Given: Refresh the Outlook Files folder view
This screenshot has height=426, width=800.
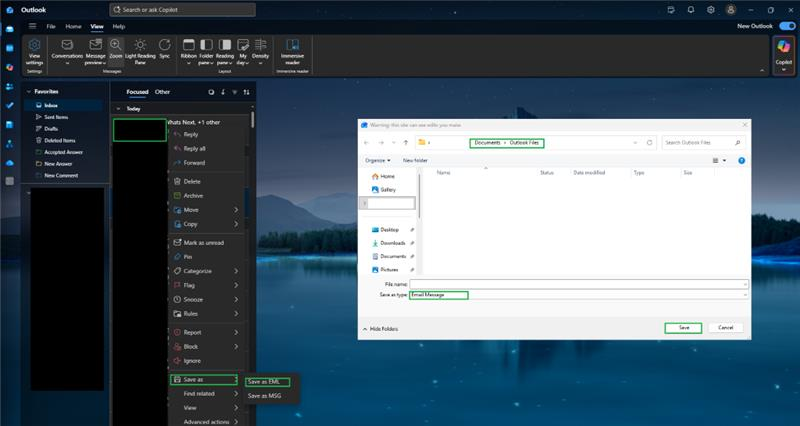Looking at the screenshot, I should tap(649, 143).
